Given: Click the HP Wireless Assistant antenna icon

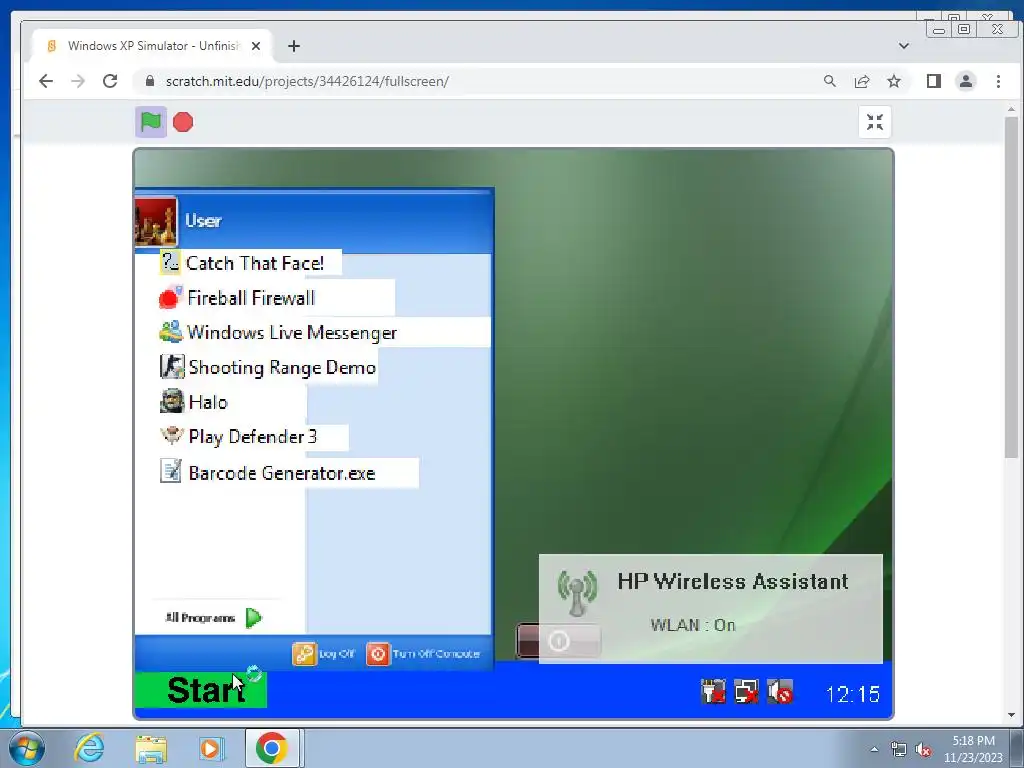Looking at the screenshot, I should (577, 592).
